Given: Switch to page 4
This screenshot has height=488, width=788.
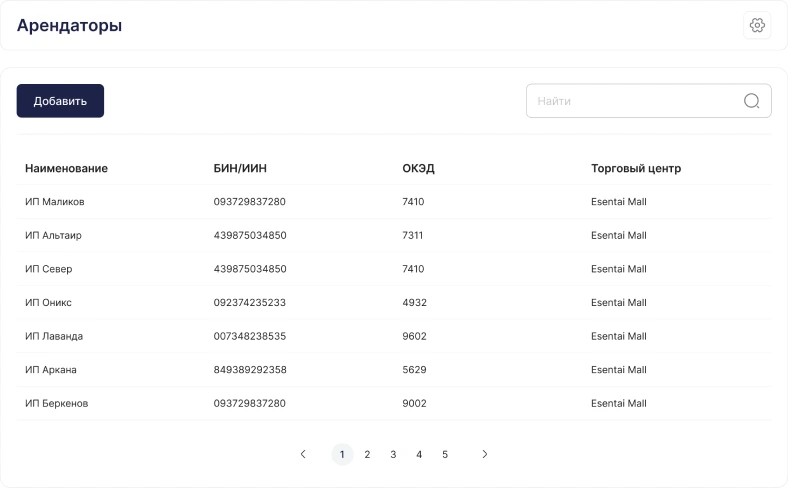Looking at the screenshot, I should pos(419,454).
